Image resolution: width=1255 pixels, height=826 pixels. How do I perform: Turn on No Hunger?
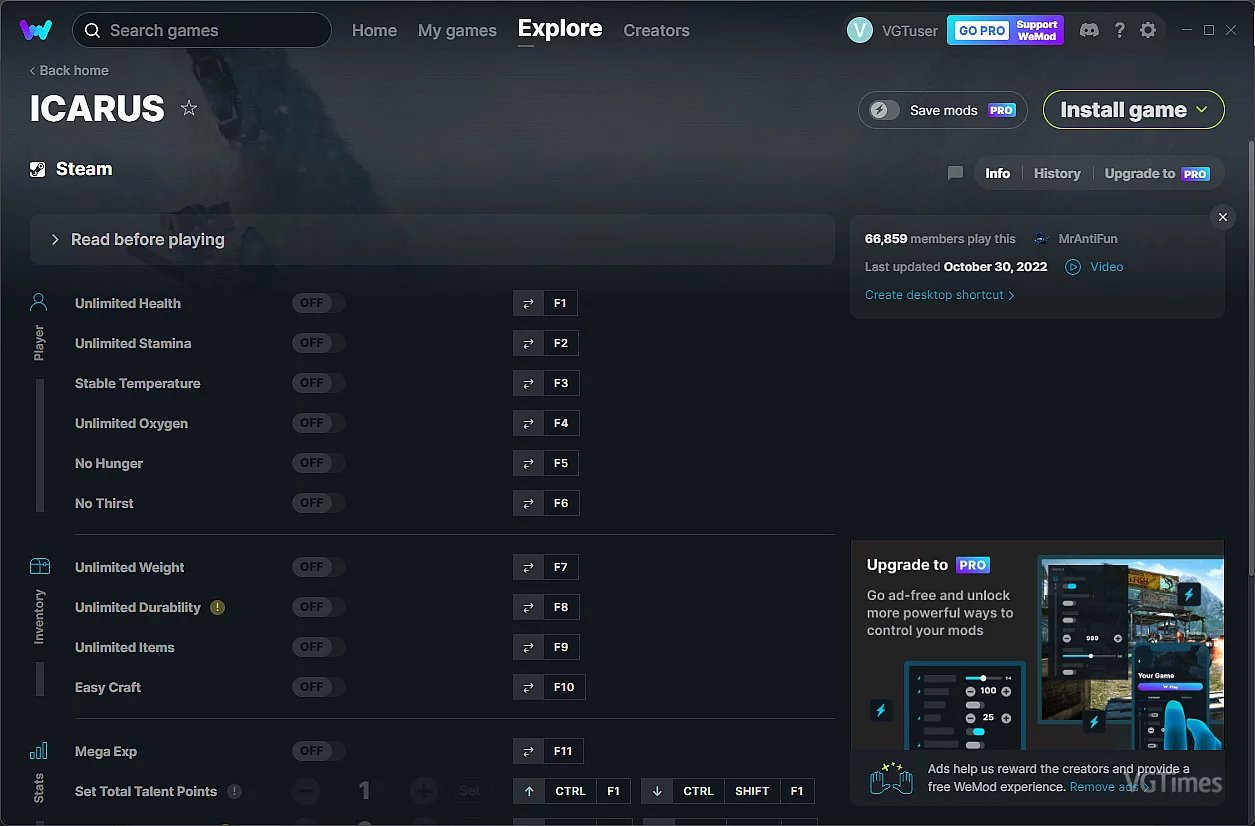click(x=318, y=463)
